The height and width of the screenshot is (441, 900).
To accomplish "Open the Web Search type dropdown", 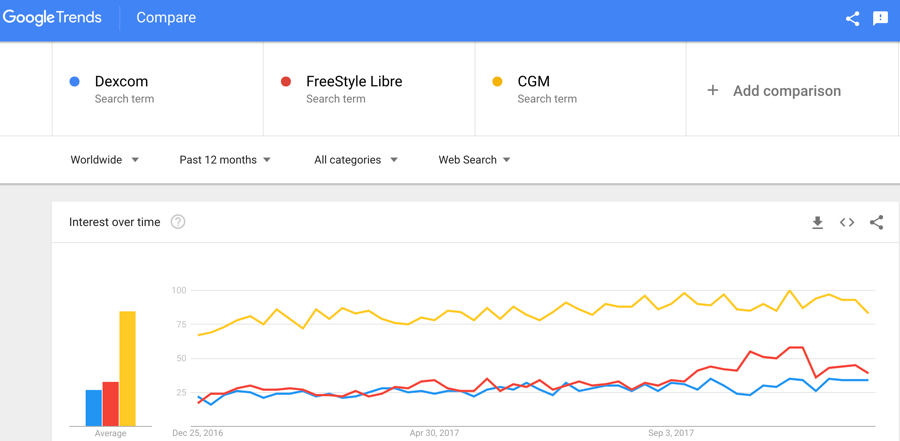I will (474, 160).
